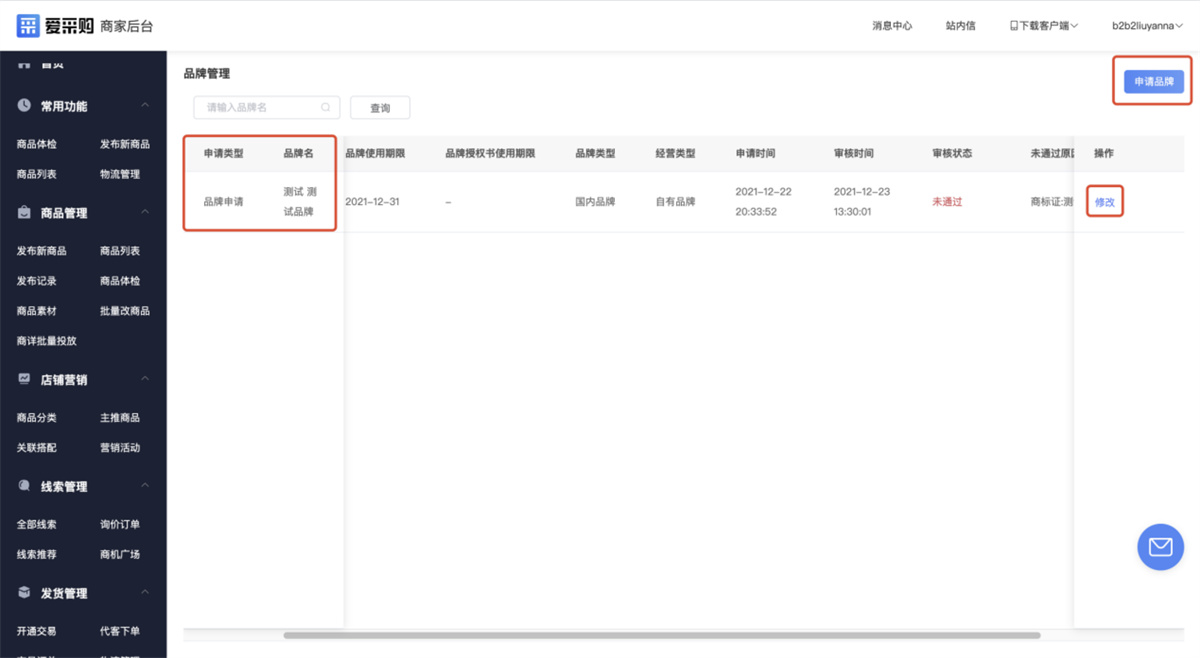
Task: Open the b2b2liuyanna account dropdown
Action: [x=1148, y=26]
